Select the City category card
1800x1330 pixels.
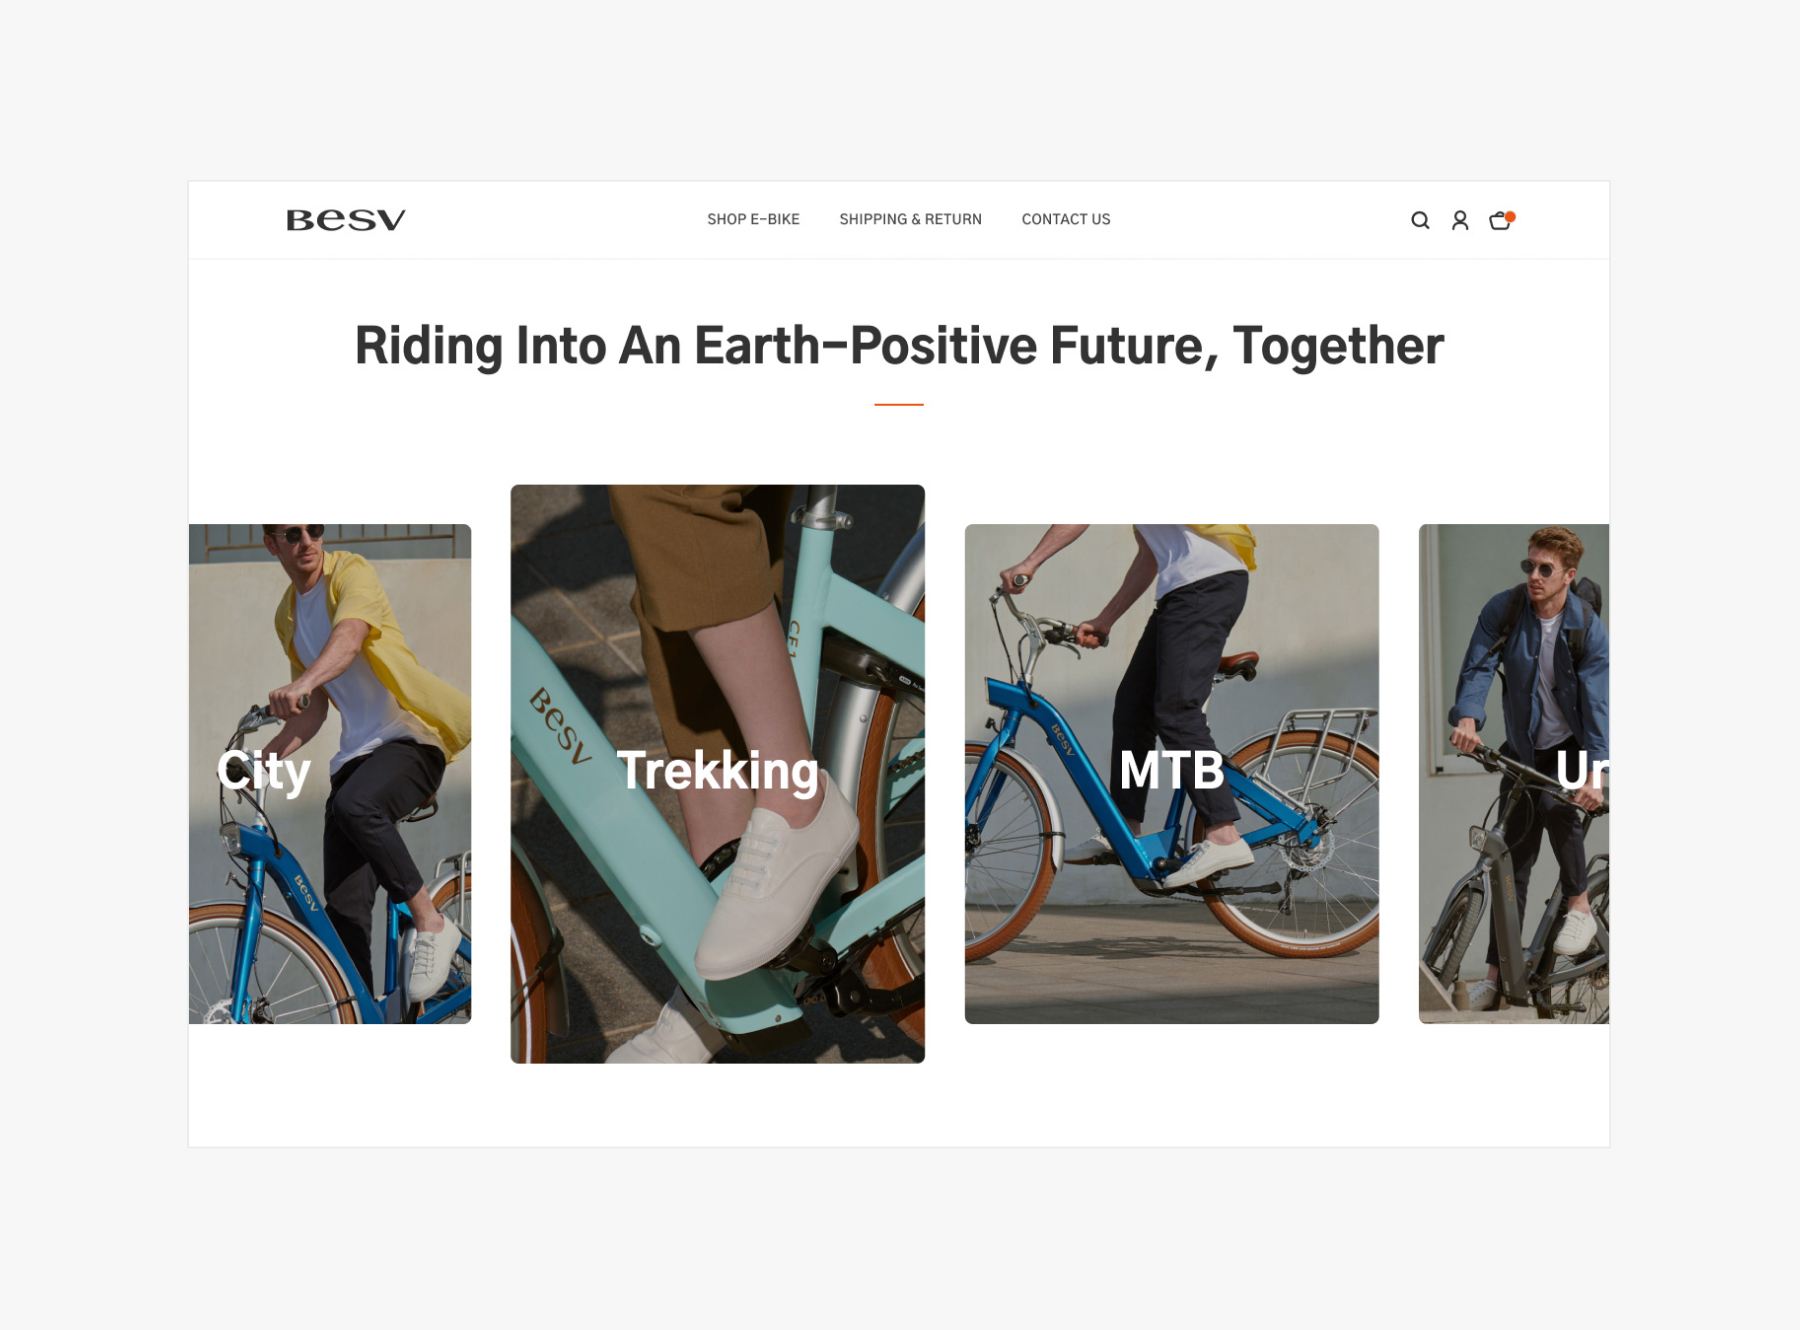(330, 773)
